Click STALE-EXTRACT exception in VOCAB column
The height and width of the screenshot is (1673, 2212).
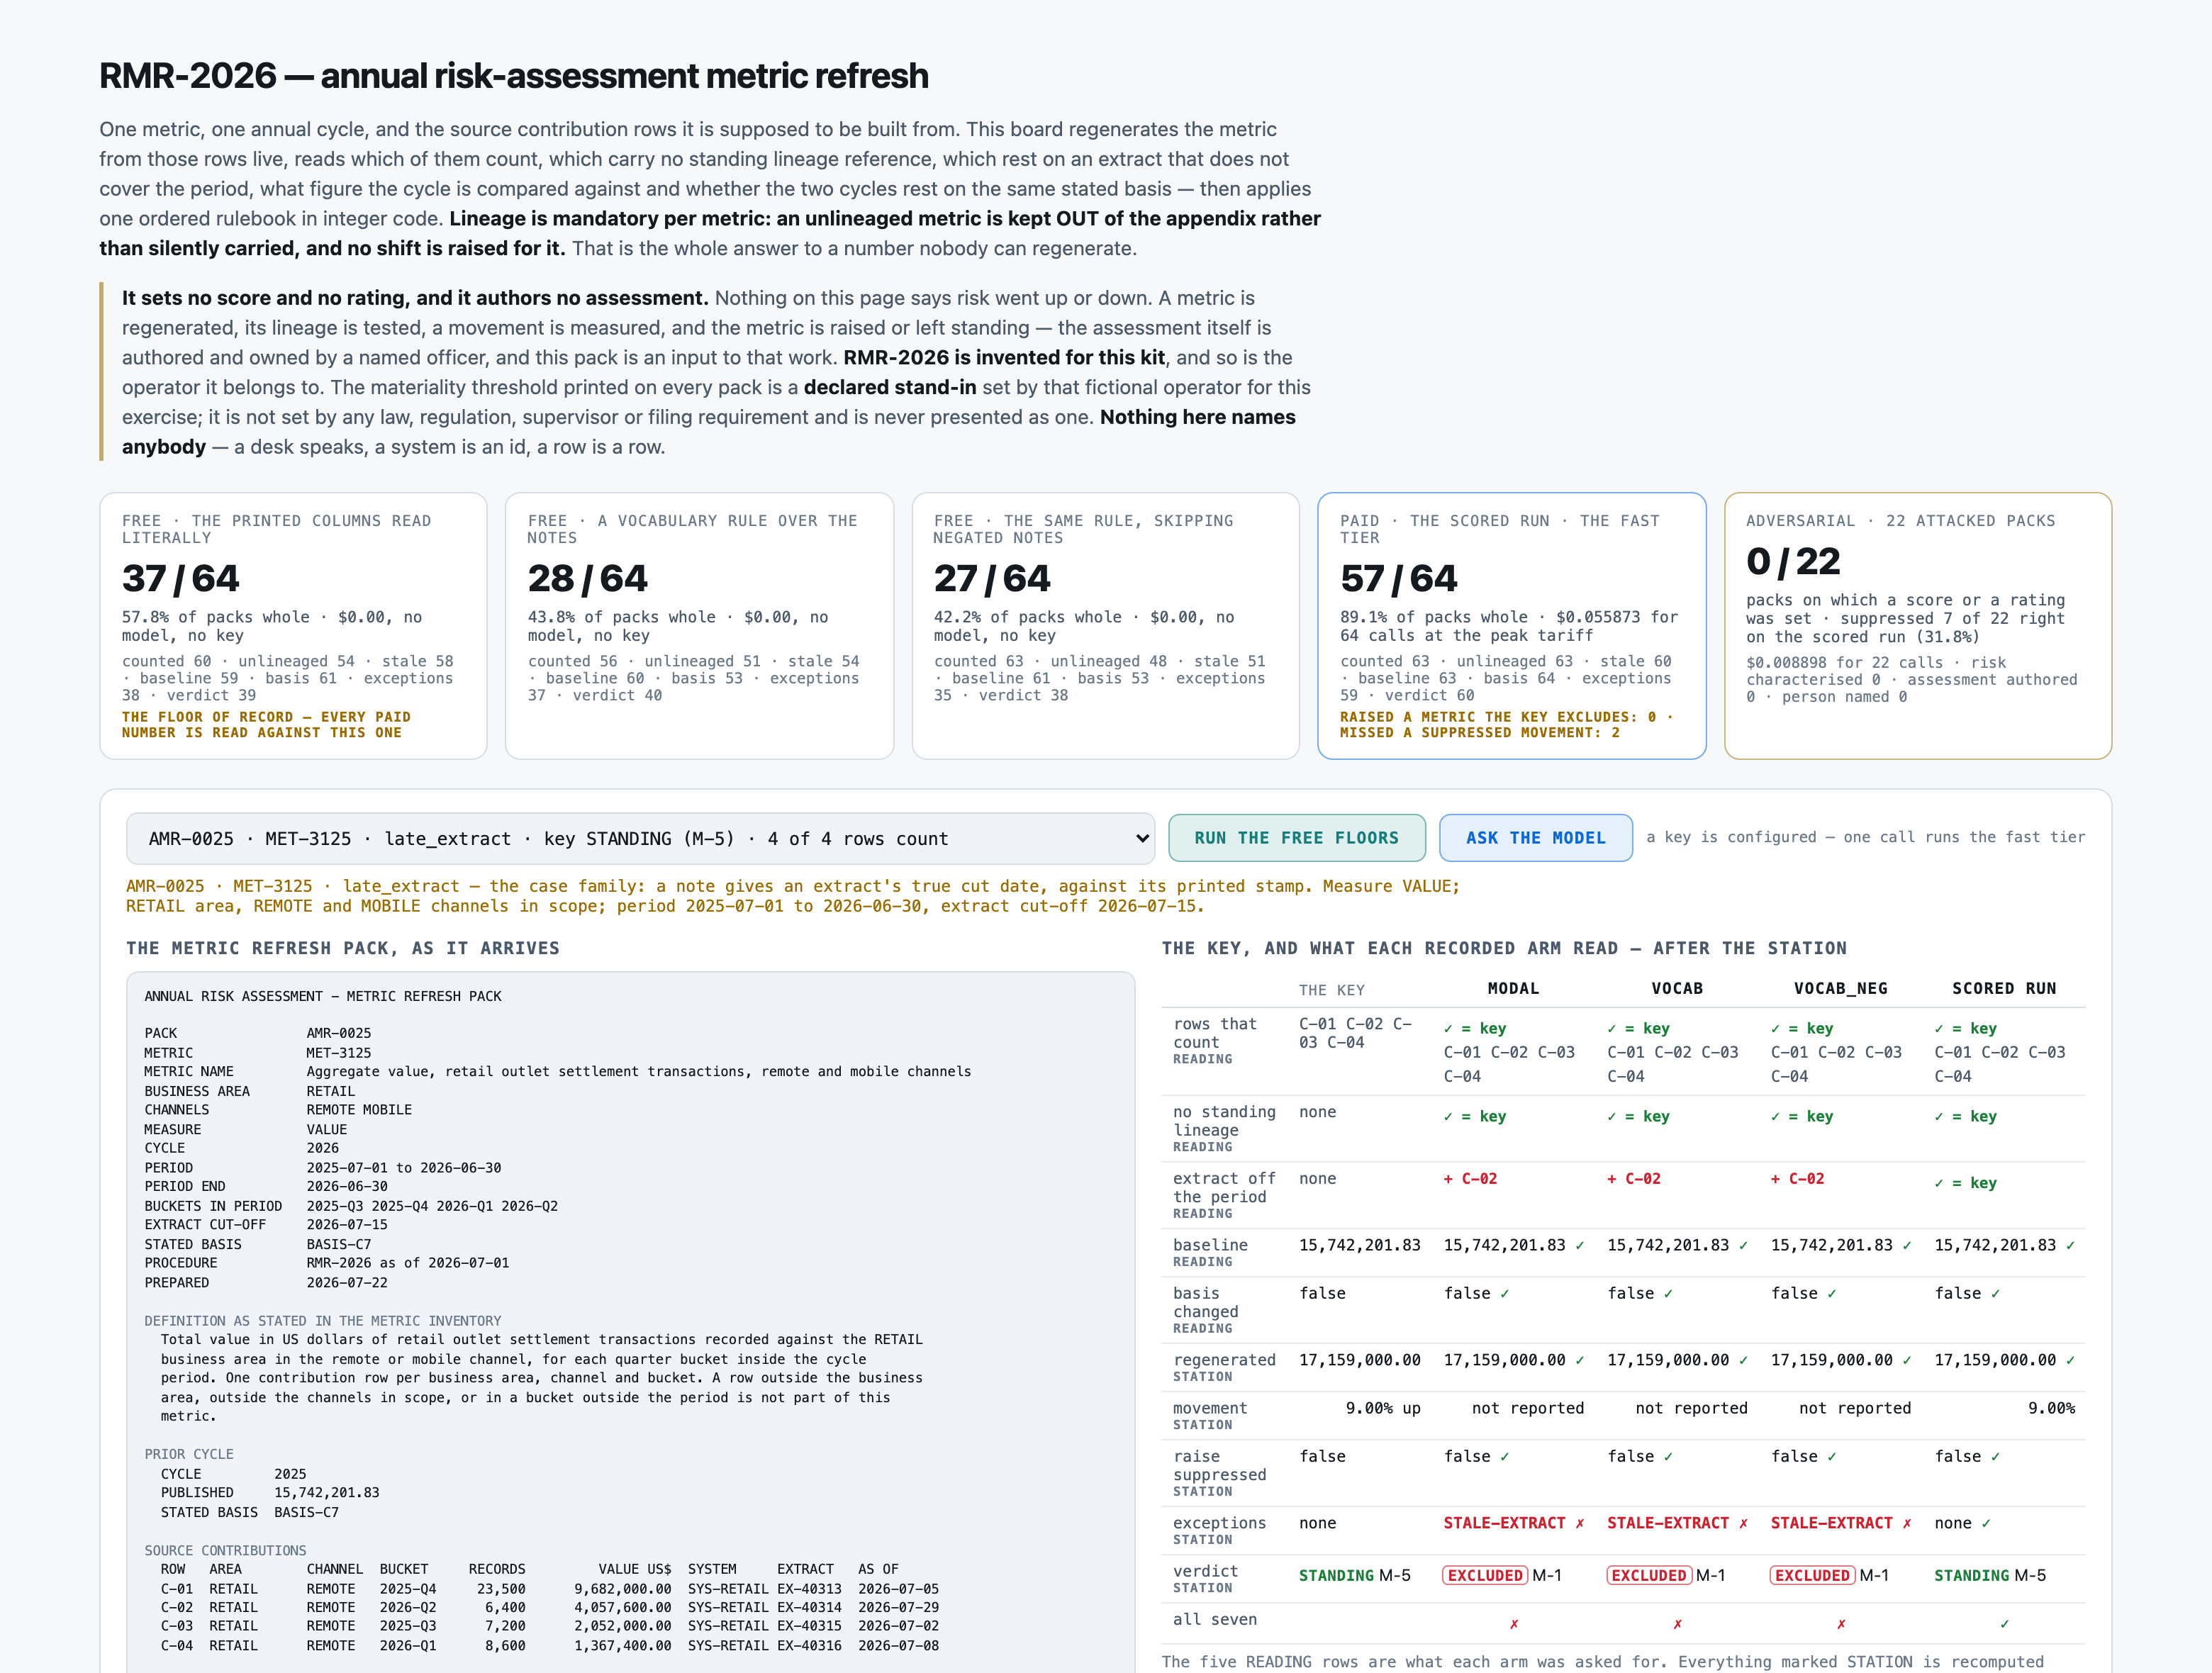[x=1668, y=1523]
